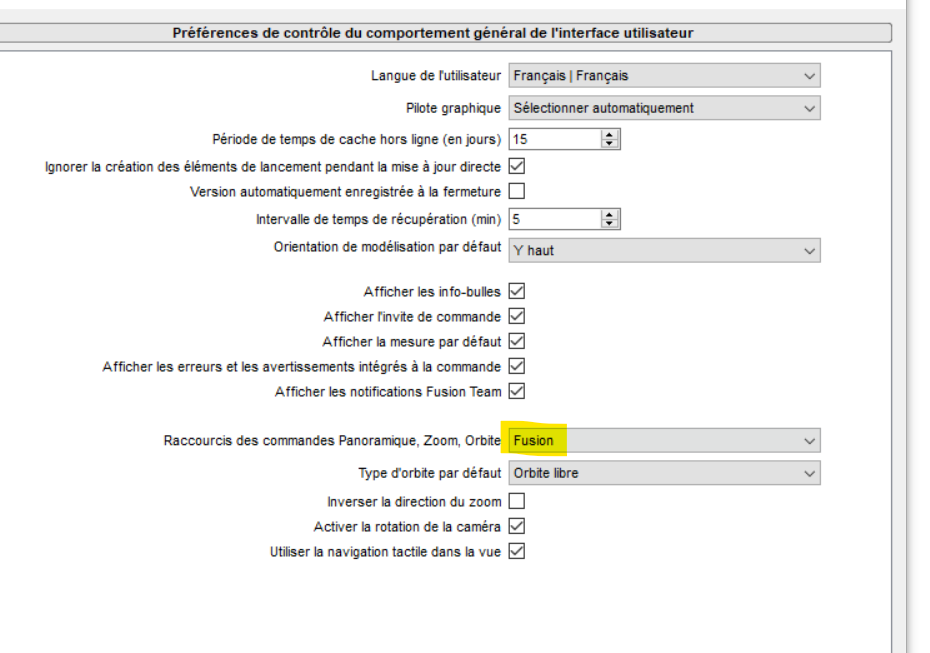Disable Afficher l'invite de commande
This screenshot has height=653, width=930.
click(517, 316)
